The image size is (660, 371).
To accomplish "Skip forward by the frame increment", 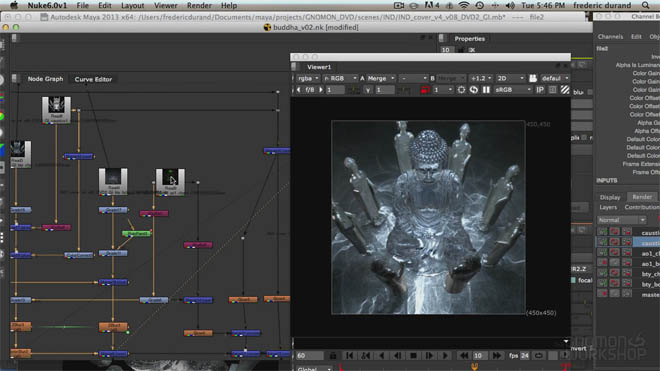I will 497,356.
